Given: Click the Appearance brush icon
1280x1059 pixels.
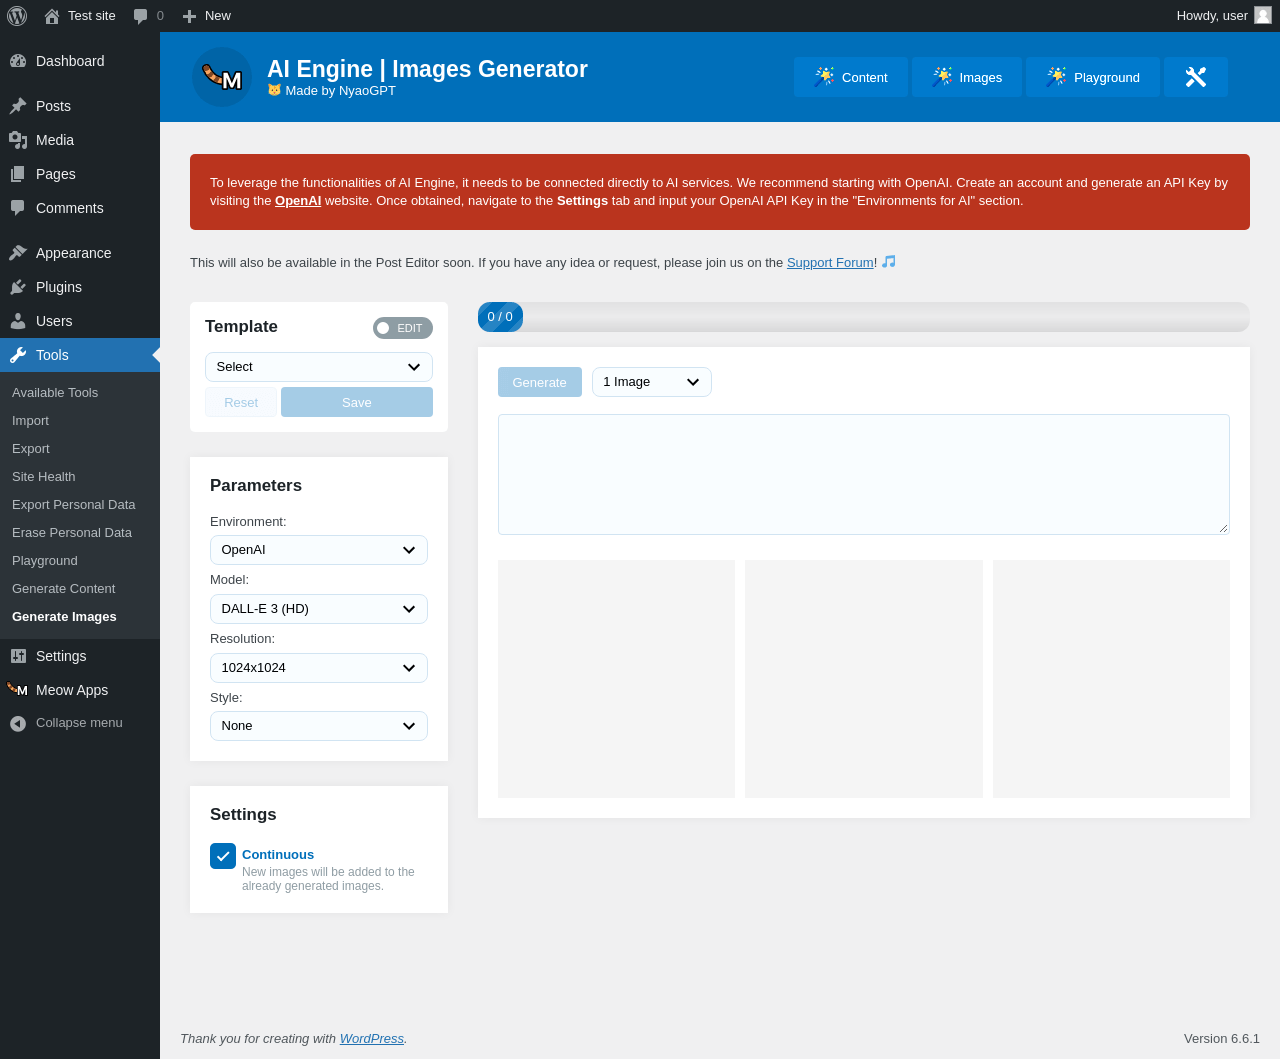Looking at the screenshot, I should [18, 253].
